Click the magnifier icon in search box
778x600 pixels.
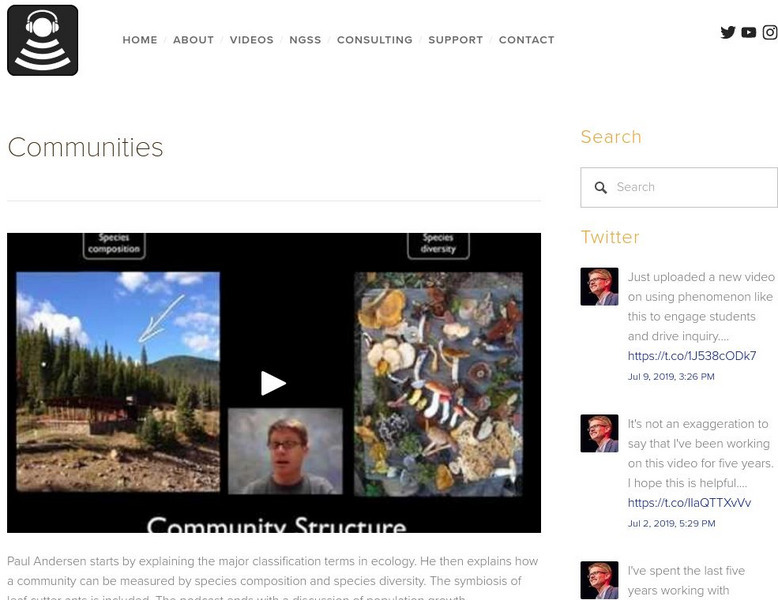[600, 188]
